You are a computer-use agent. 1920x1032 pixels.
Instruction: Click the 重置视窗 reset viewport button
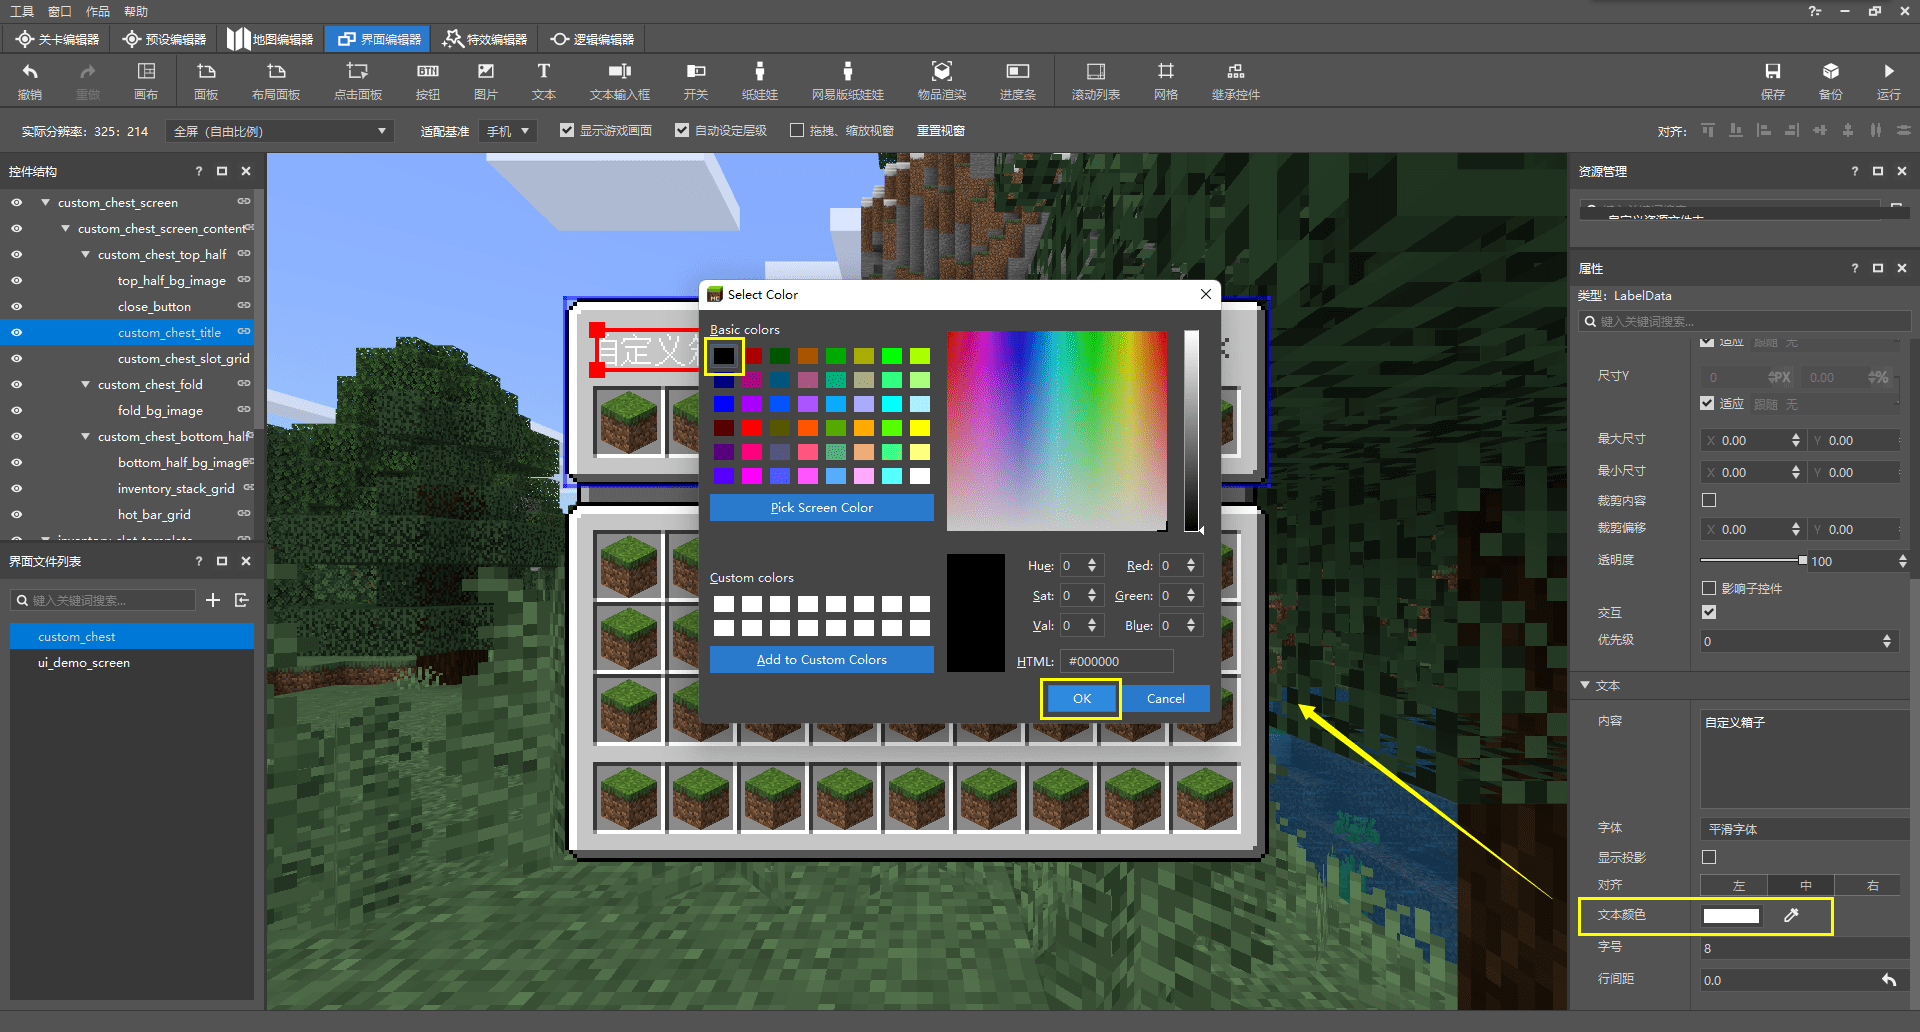pyautogui.click(x=941, y=131)
